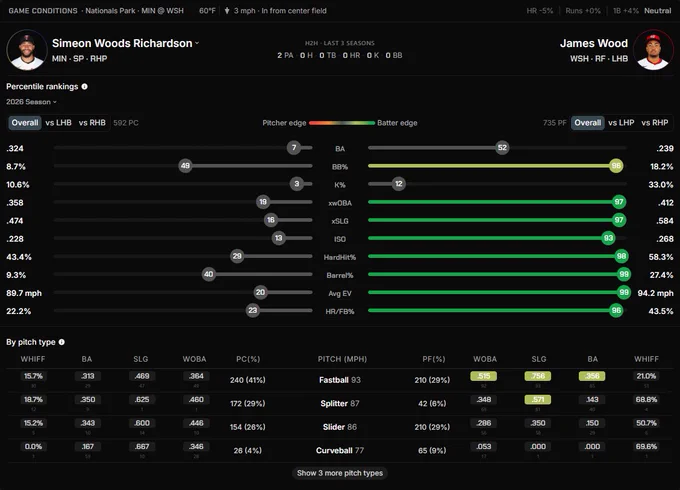Click the batter-side WHIFF column header
680x490 pixels.
tap(646, 359)
